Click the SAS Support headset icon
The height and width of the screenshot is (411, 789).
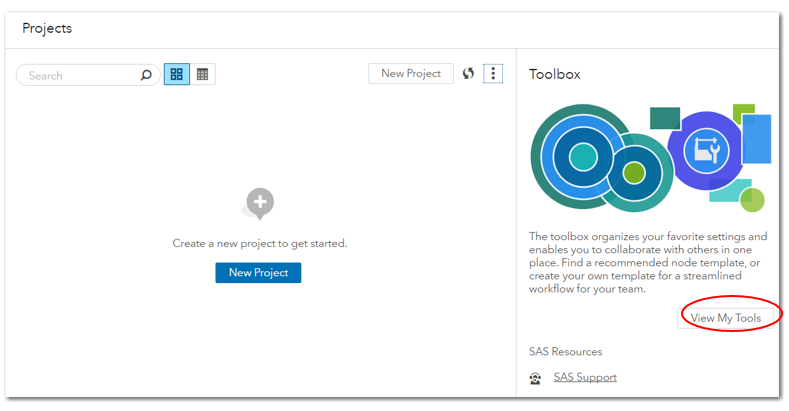click(536, 378)
